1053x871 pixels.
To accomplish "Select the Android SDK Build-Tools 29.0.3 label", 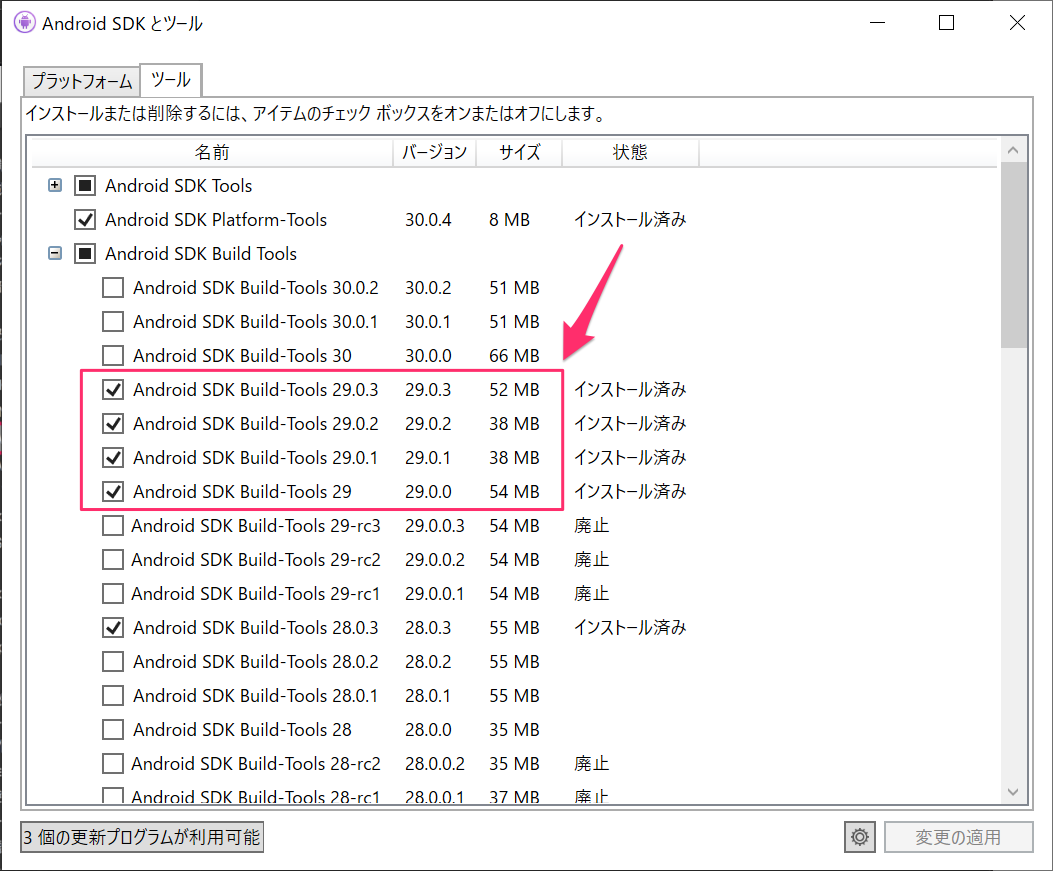I will [x=255, y=389].
